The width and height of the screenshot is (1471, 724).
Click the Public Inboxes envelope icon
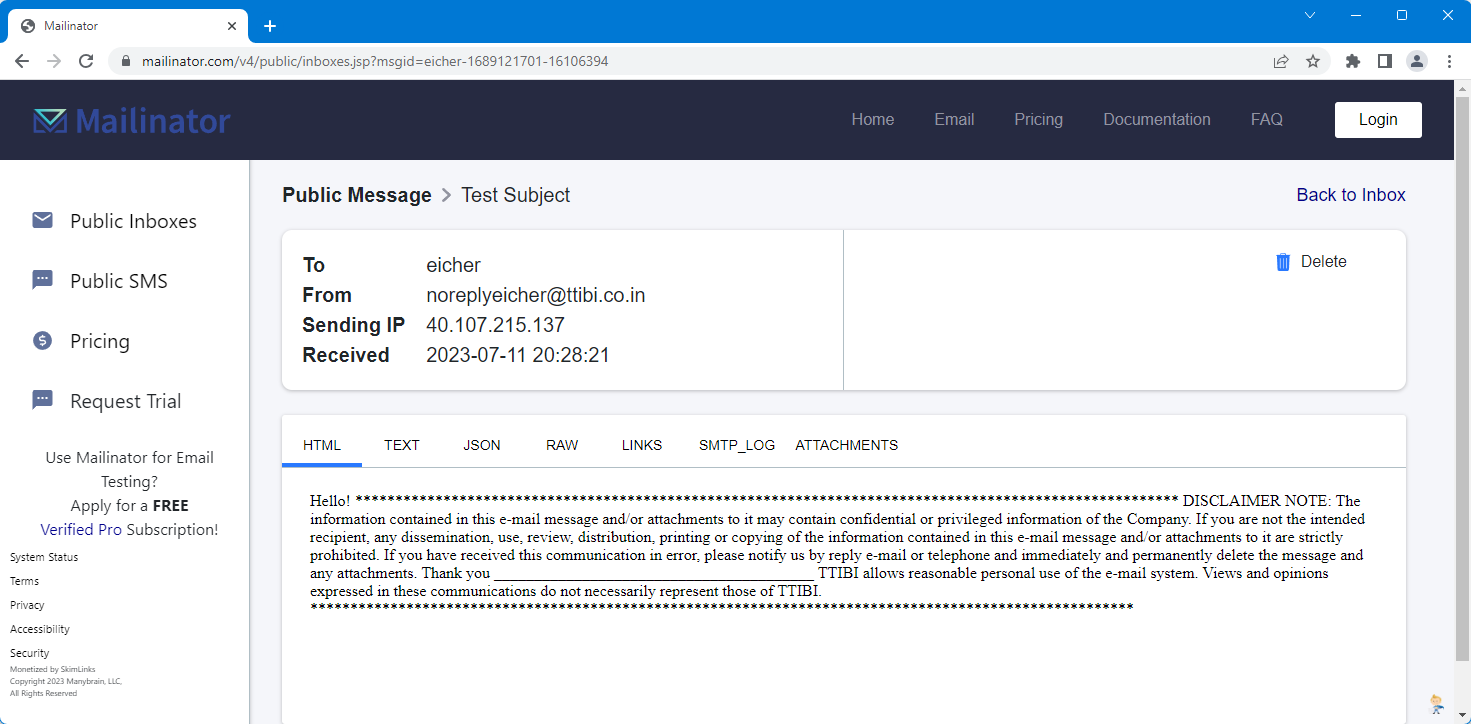(42, 220)
